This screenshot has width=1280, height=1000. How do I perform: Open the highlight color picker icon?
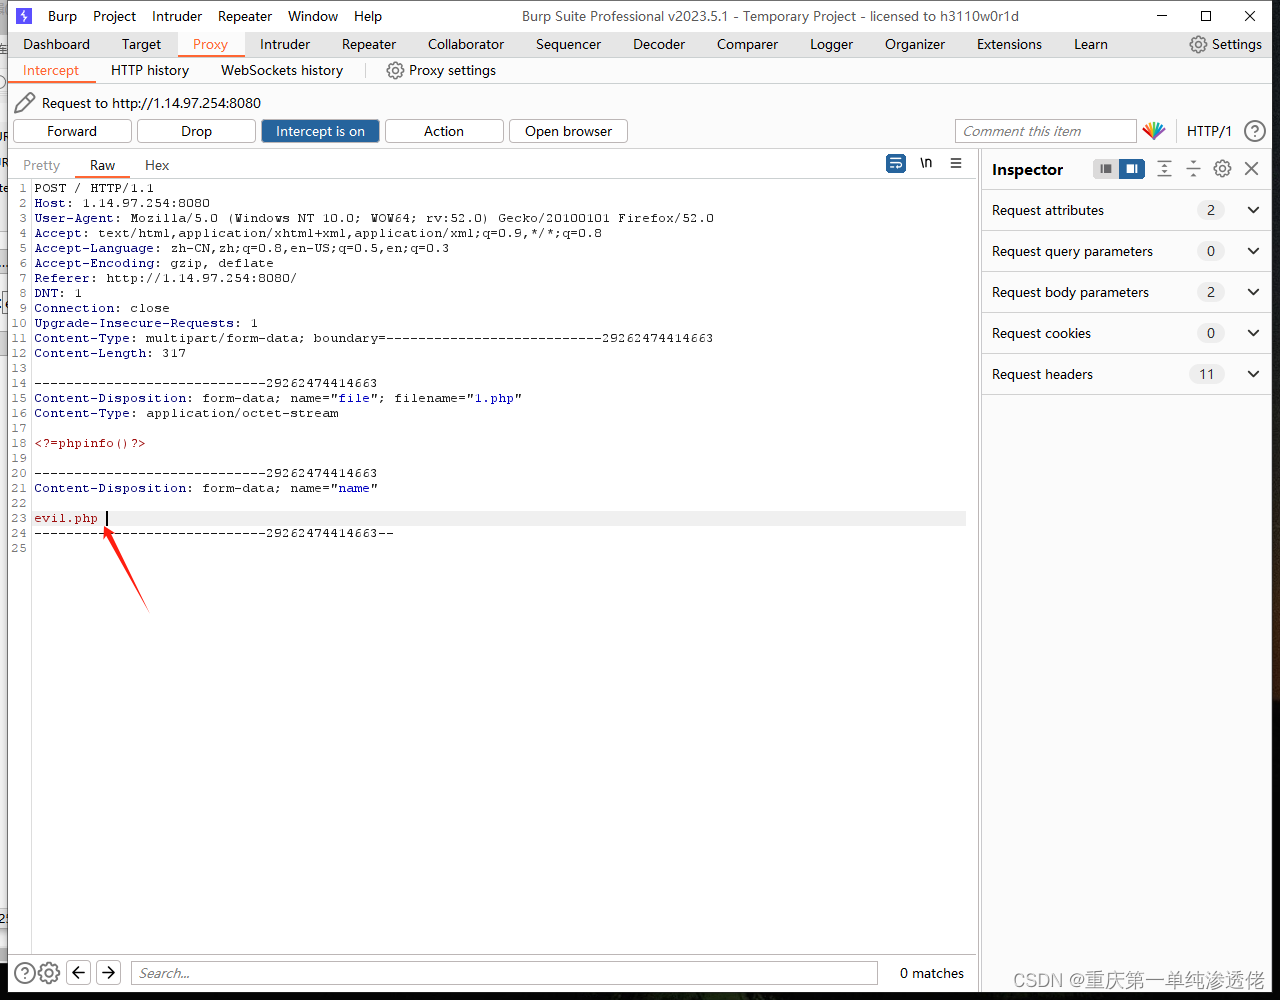1154,131
